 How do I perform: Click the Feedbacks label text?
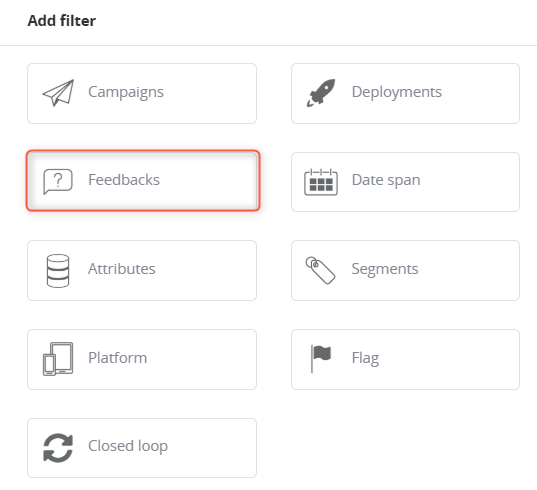click(x=124, y=180)
